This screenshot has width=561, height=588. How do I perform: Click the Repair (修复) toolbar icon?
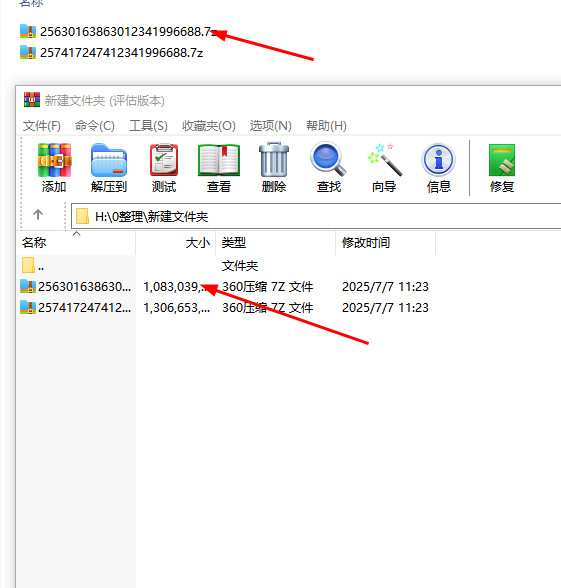click(x=502, y=167)
